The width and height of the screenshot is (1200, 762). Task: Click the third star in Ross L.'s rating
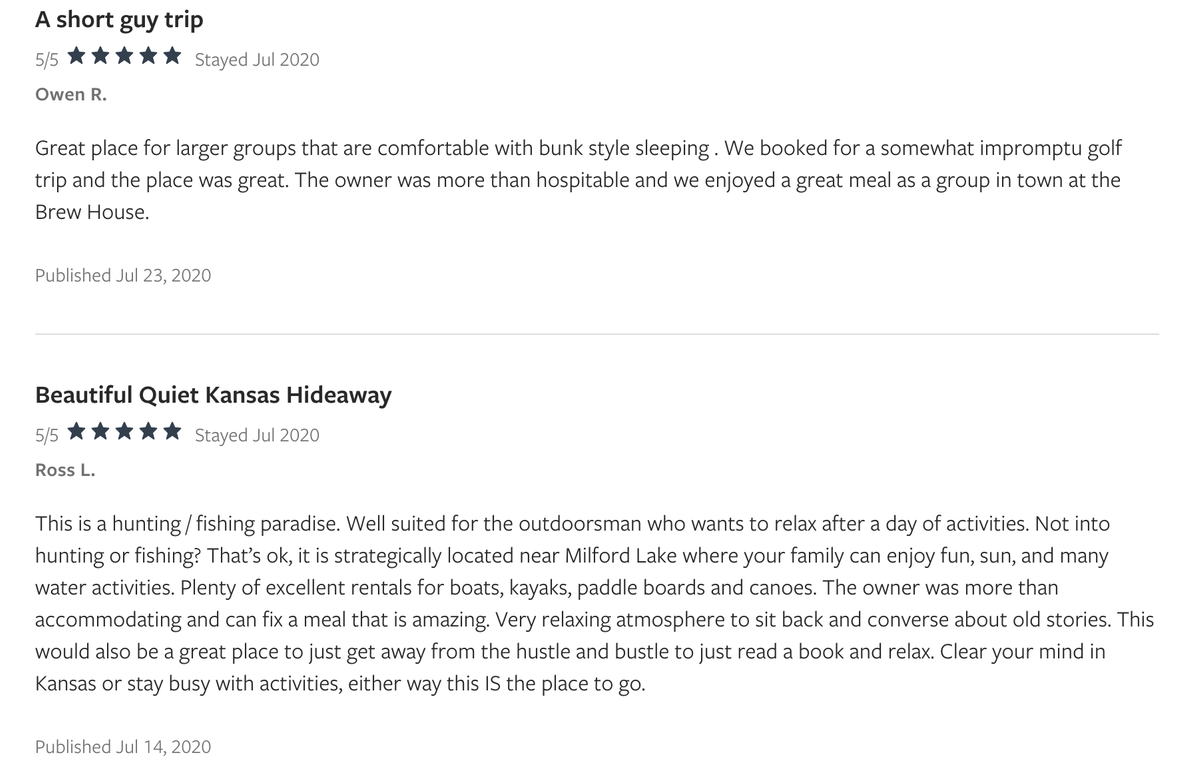tap(124, 433)
